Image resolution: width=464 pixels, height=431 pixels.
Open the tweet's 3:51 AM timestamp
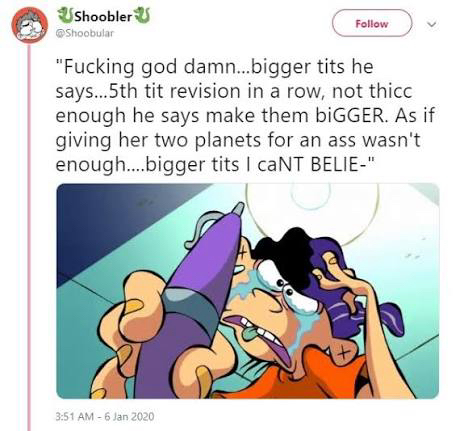click(x=74, y=416)
